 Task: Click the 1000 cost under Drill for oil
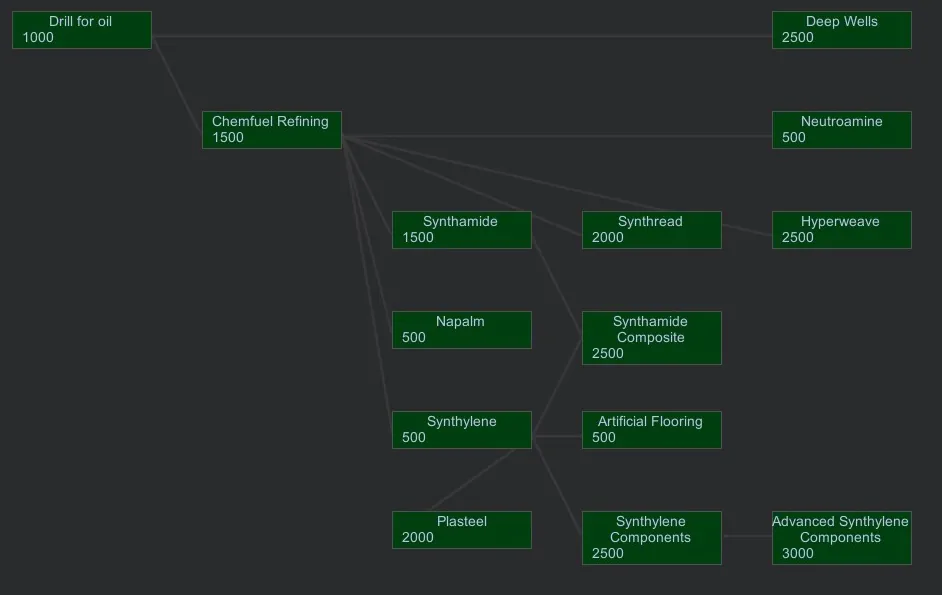tap(38, 38)
